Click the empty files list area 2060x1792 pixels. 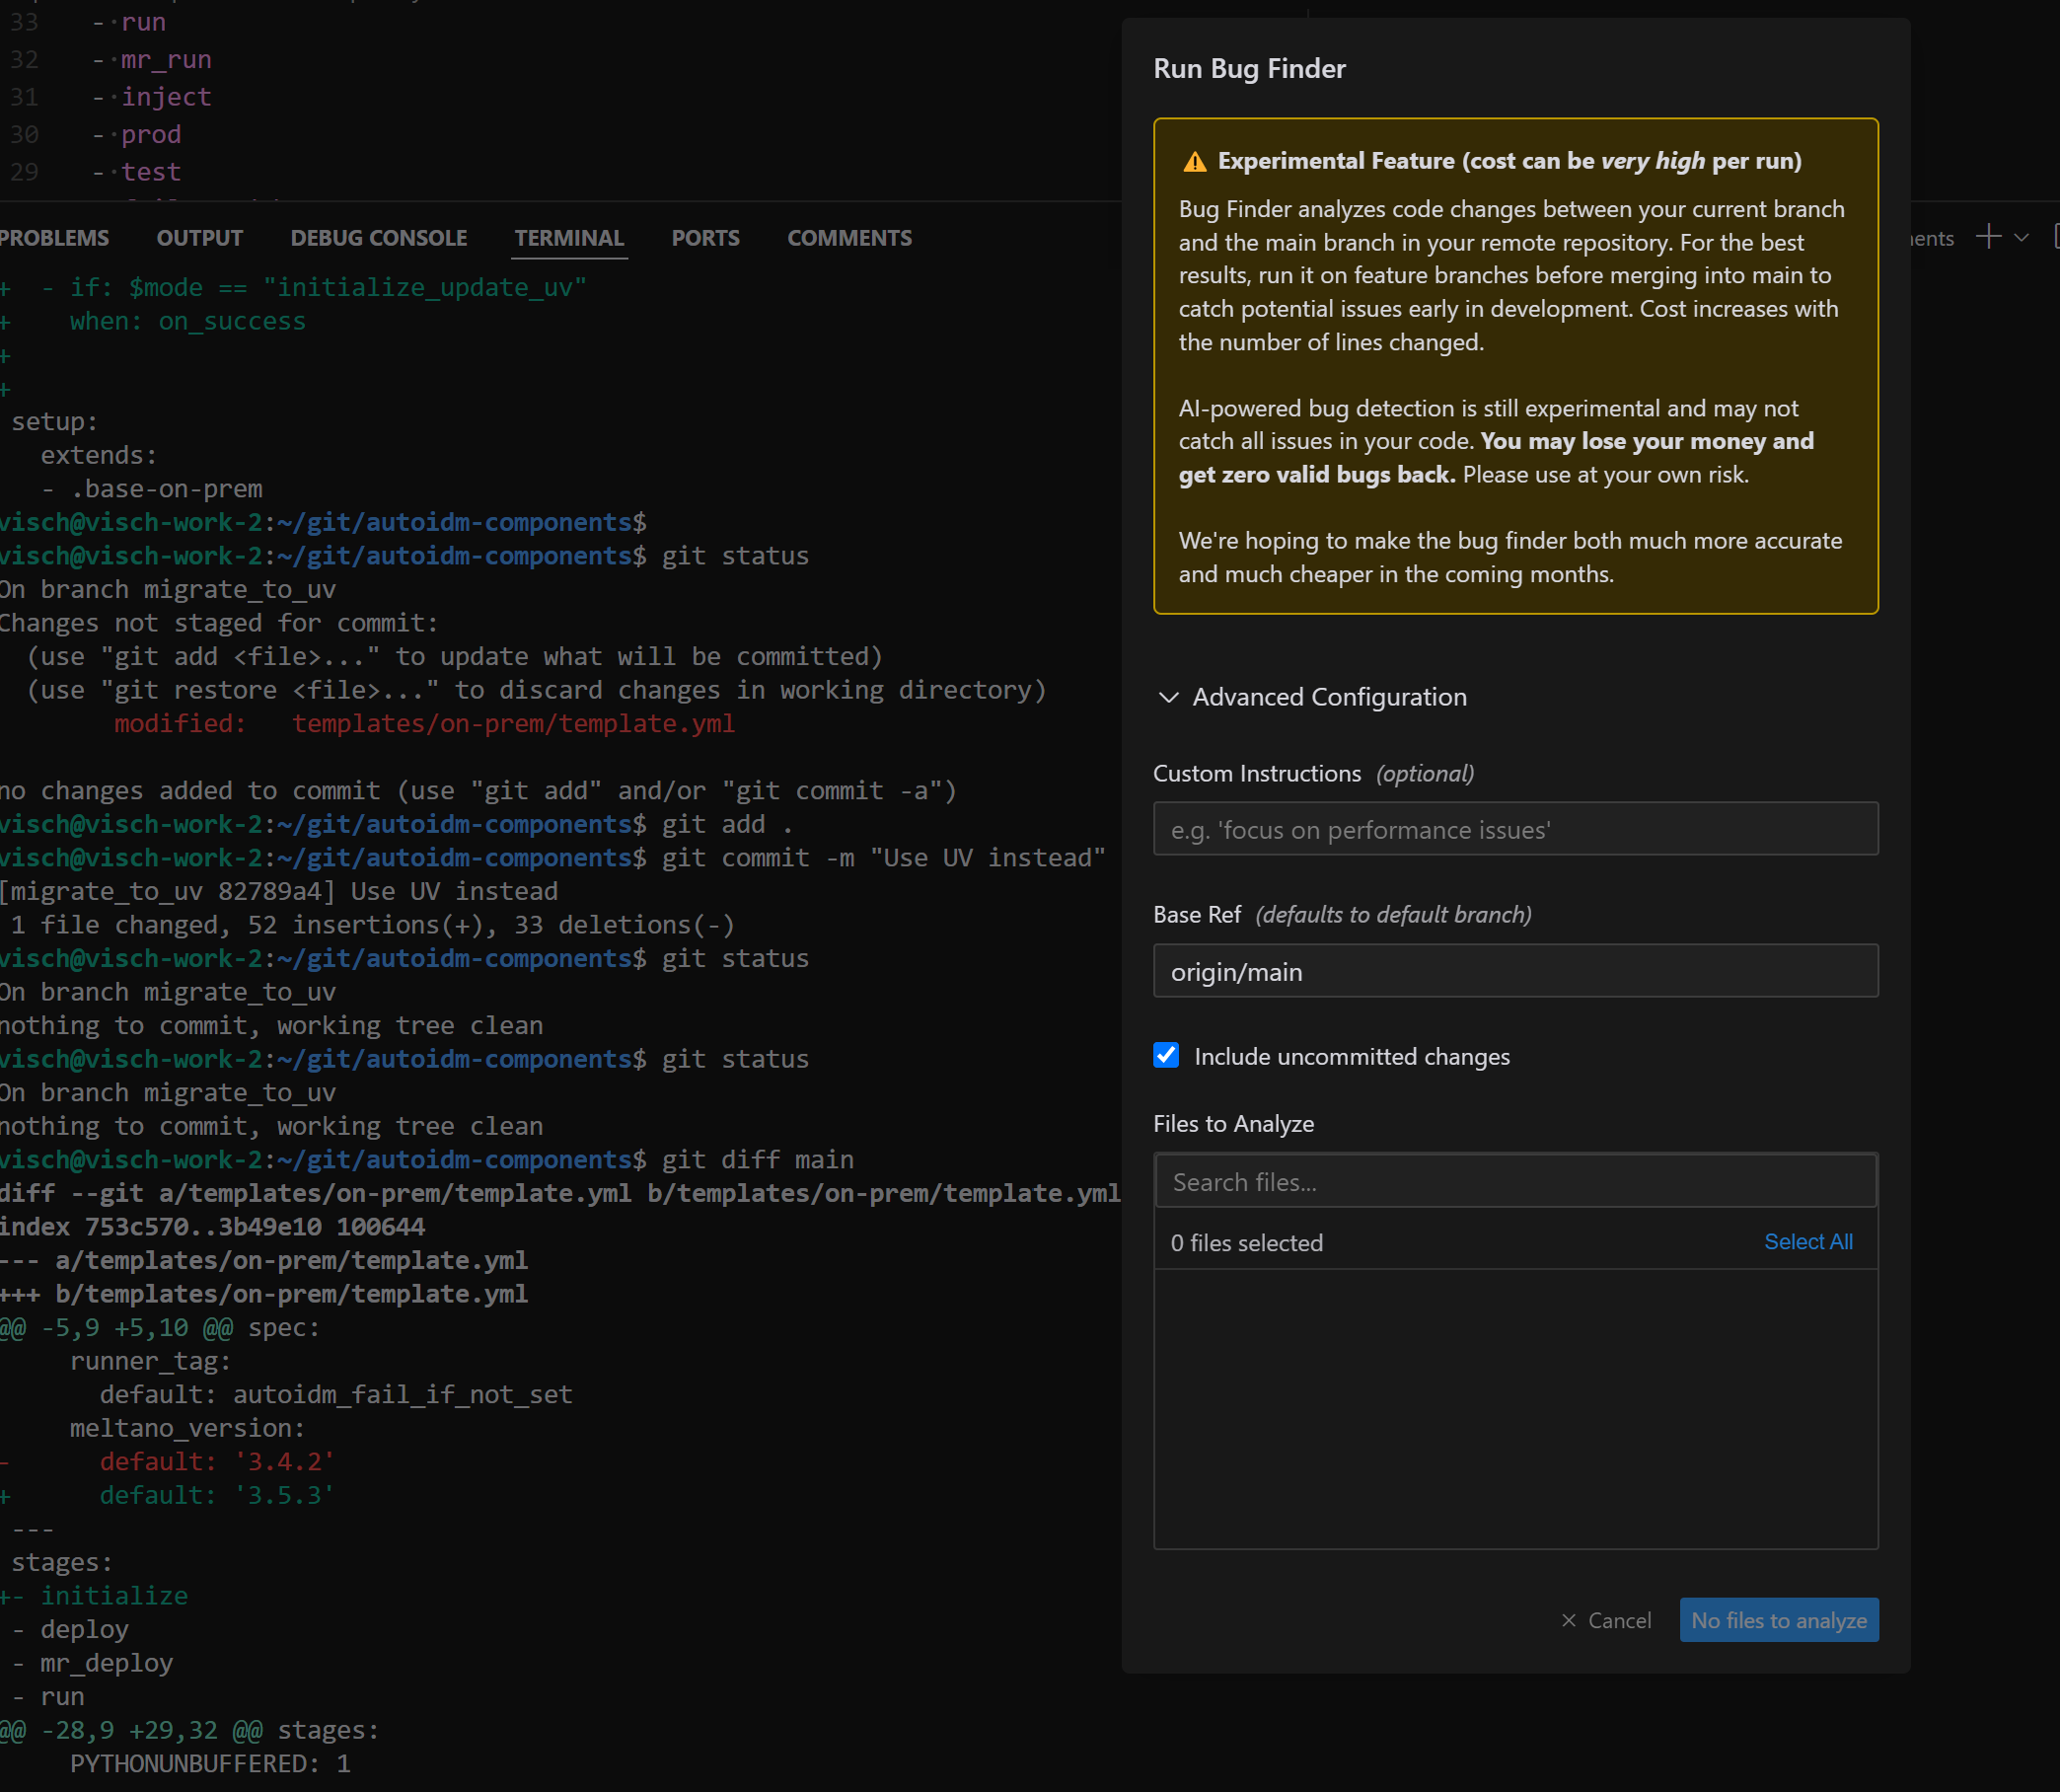pyautogui.click(x=1515, y=1410)
